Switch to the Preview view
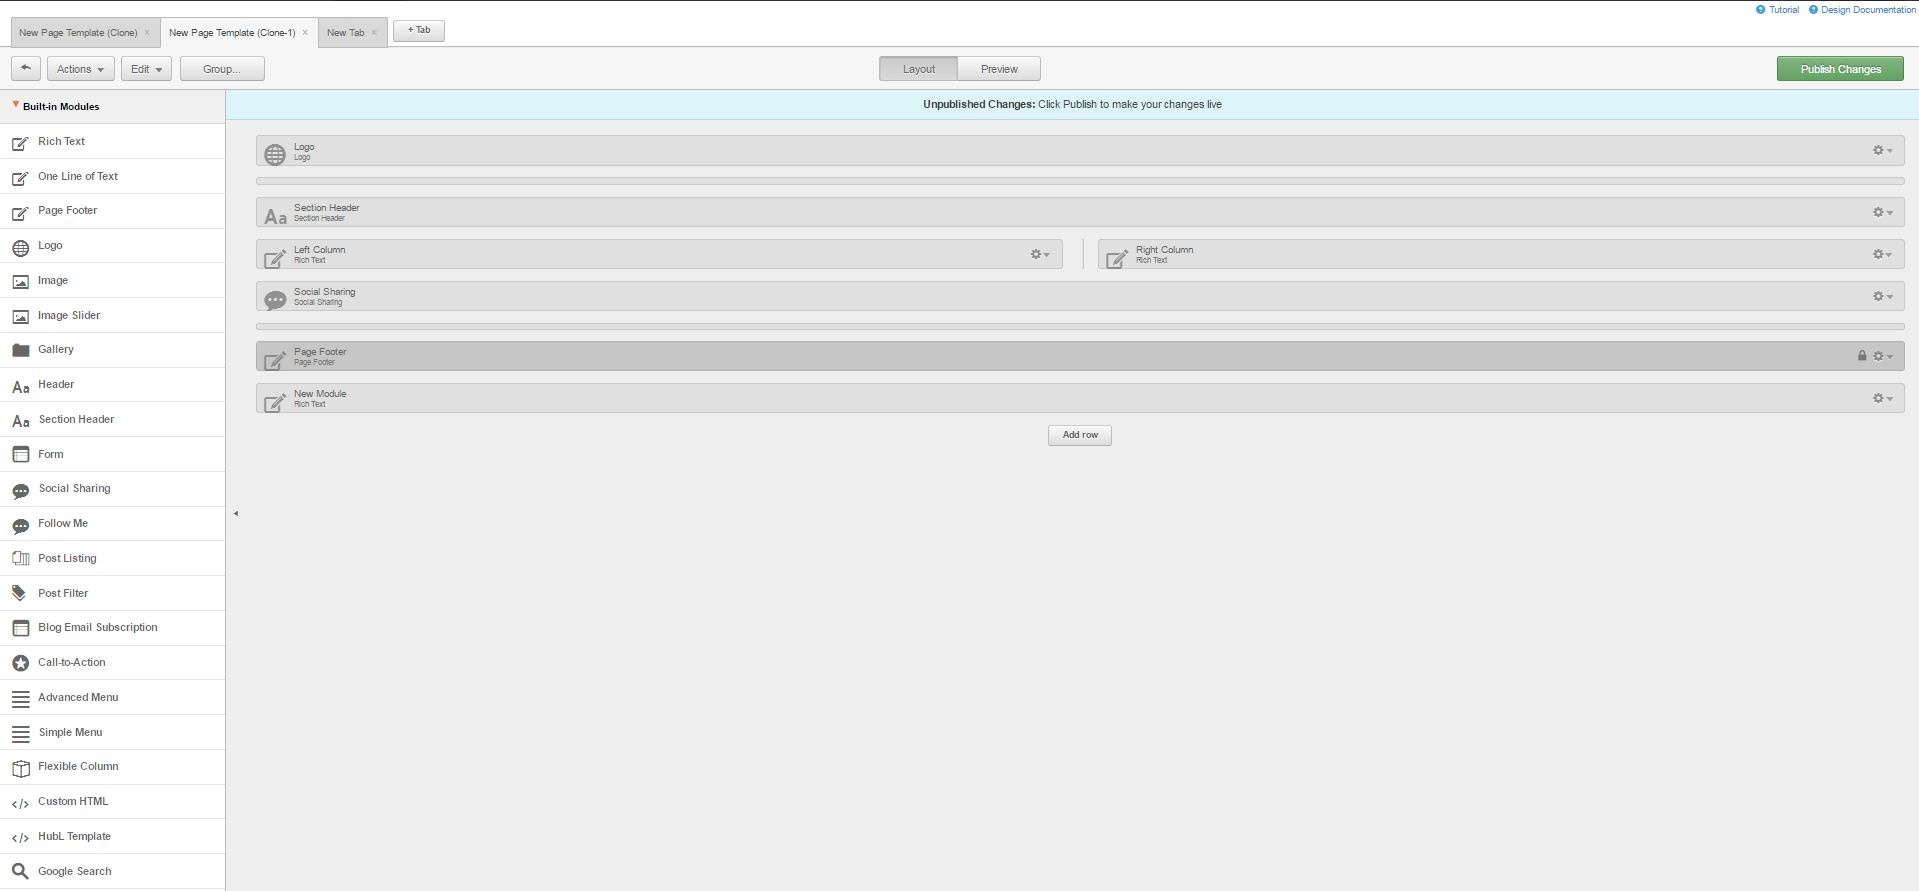Image resolution: width=1919 pixels, height=891 pixels. [999, 69]
